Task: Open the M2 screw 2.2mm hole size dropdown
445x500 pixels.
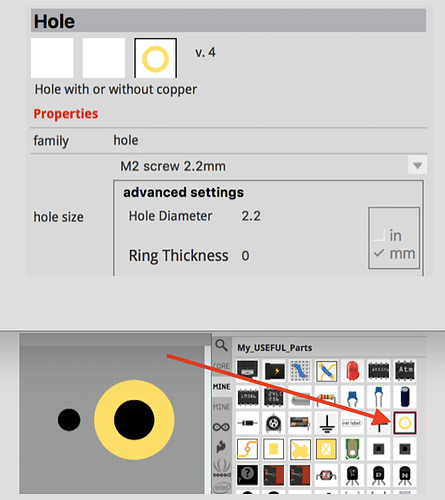Action: pyautogui.click(x=270, y=166)
